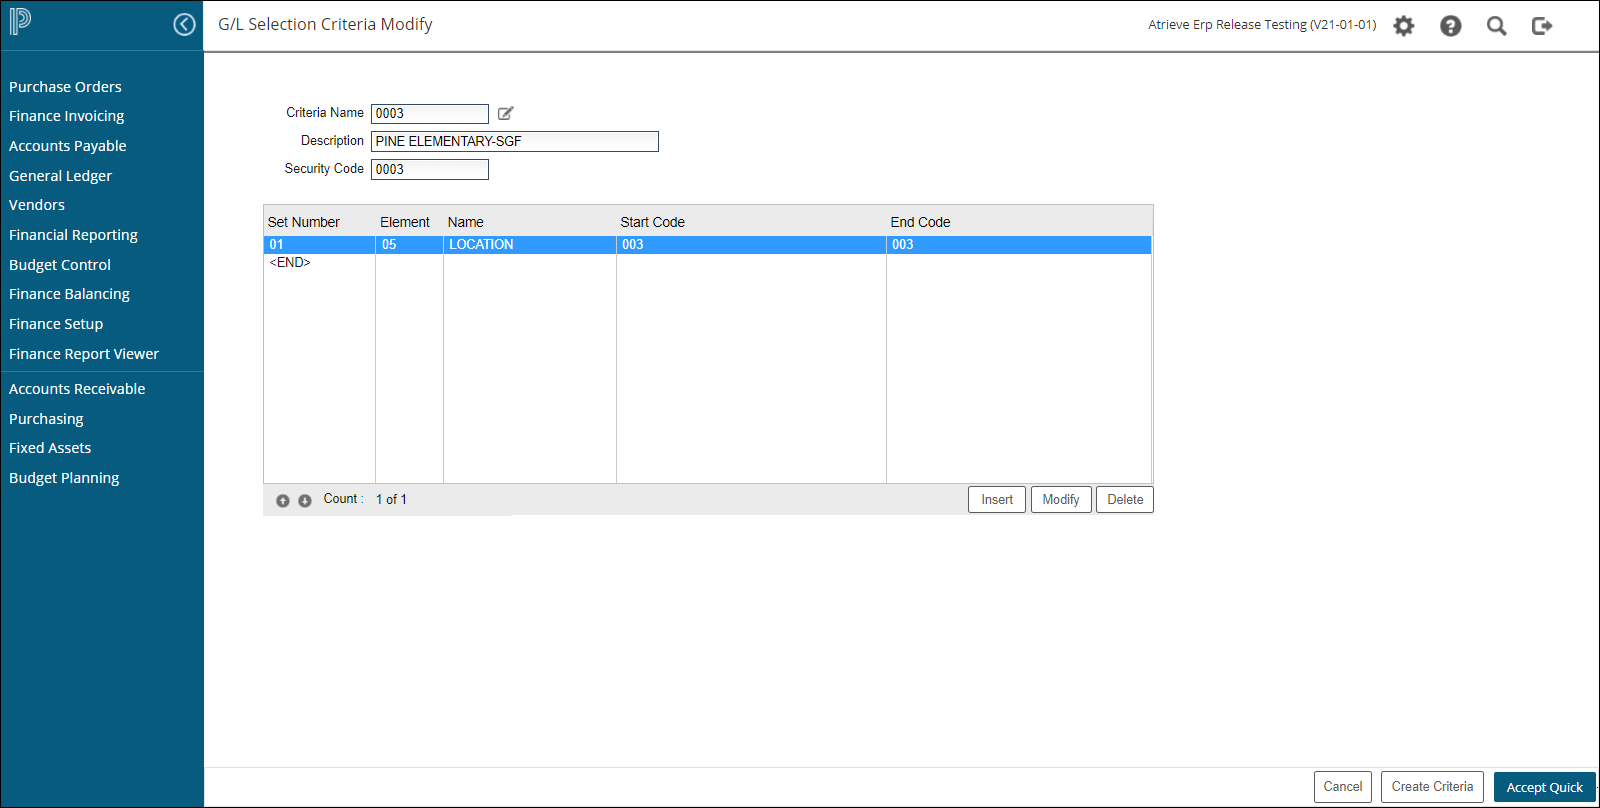This screenshot has width=1600, height=808.
Task: Click the PowerSchool logo
Action: coord(20,21)
